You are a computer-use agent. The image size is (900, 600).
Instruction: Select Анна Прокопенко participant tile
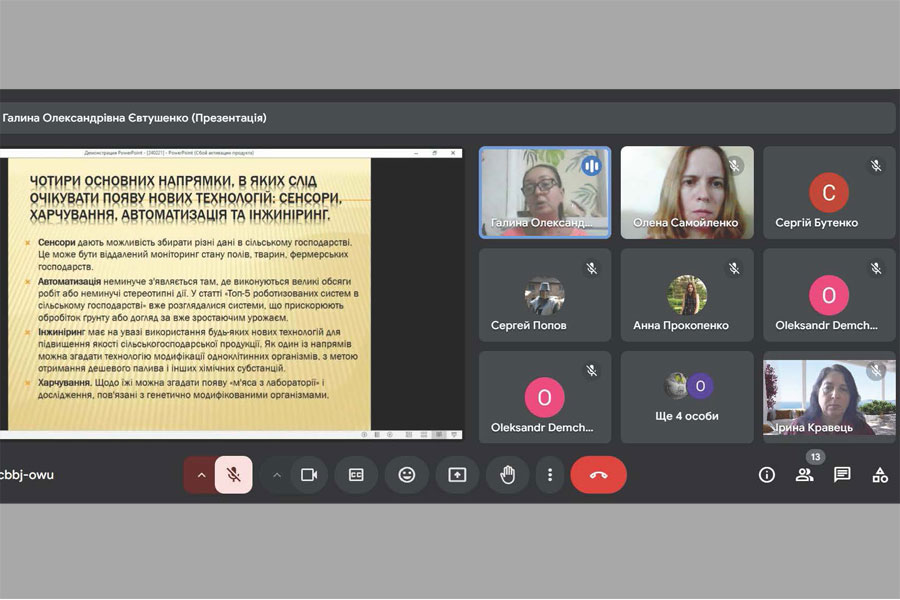pyautogui.click(x=687, y=295)
